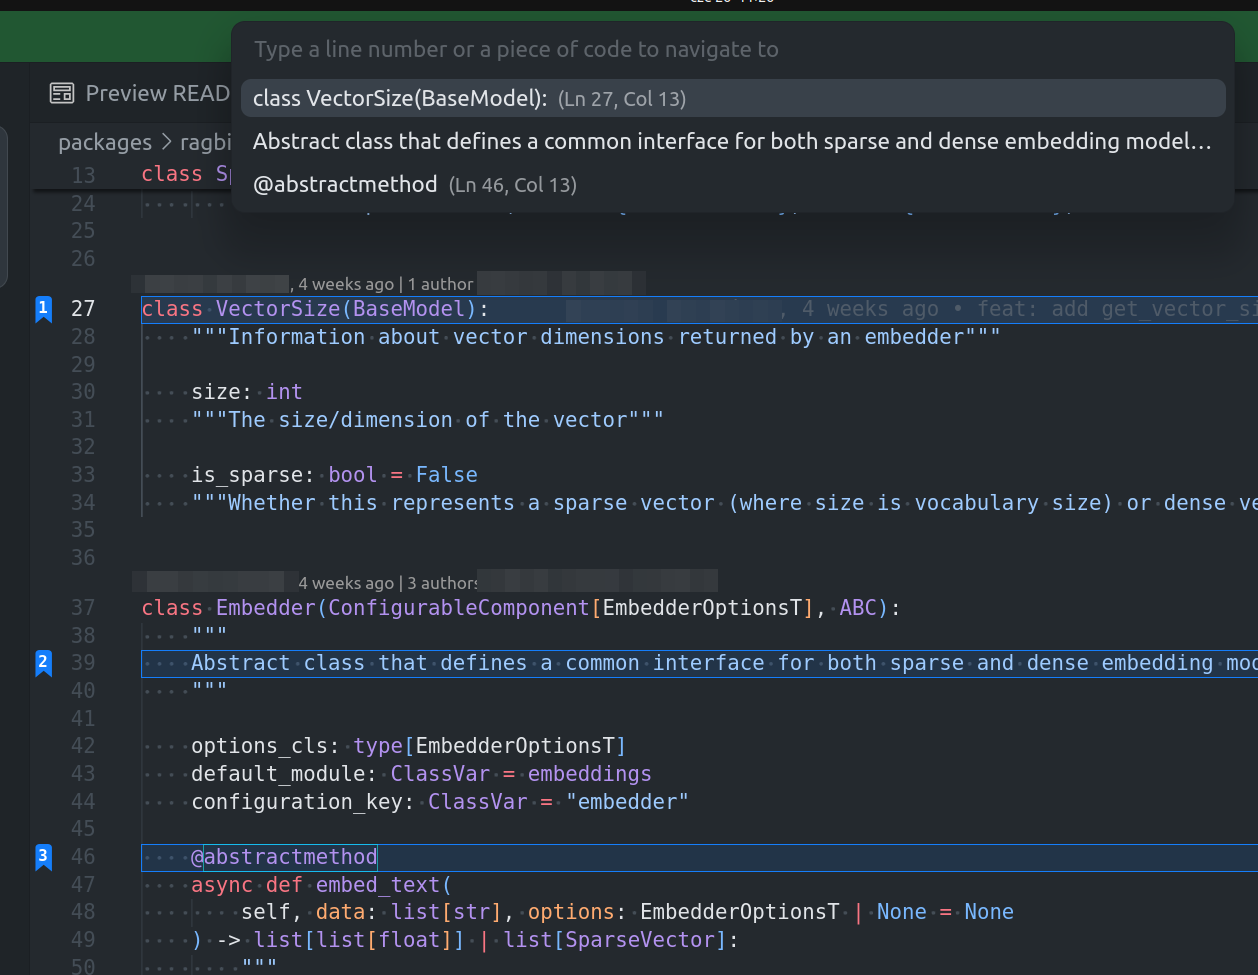The width and height of the screenshot is (1258, 975).
Task: Click inline blame 'feat: add get_vector_si' annotation
Action: [x=1117, y=309]
